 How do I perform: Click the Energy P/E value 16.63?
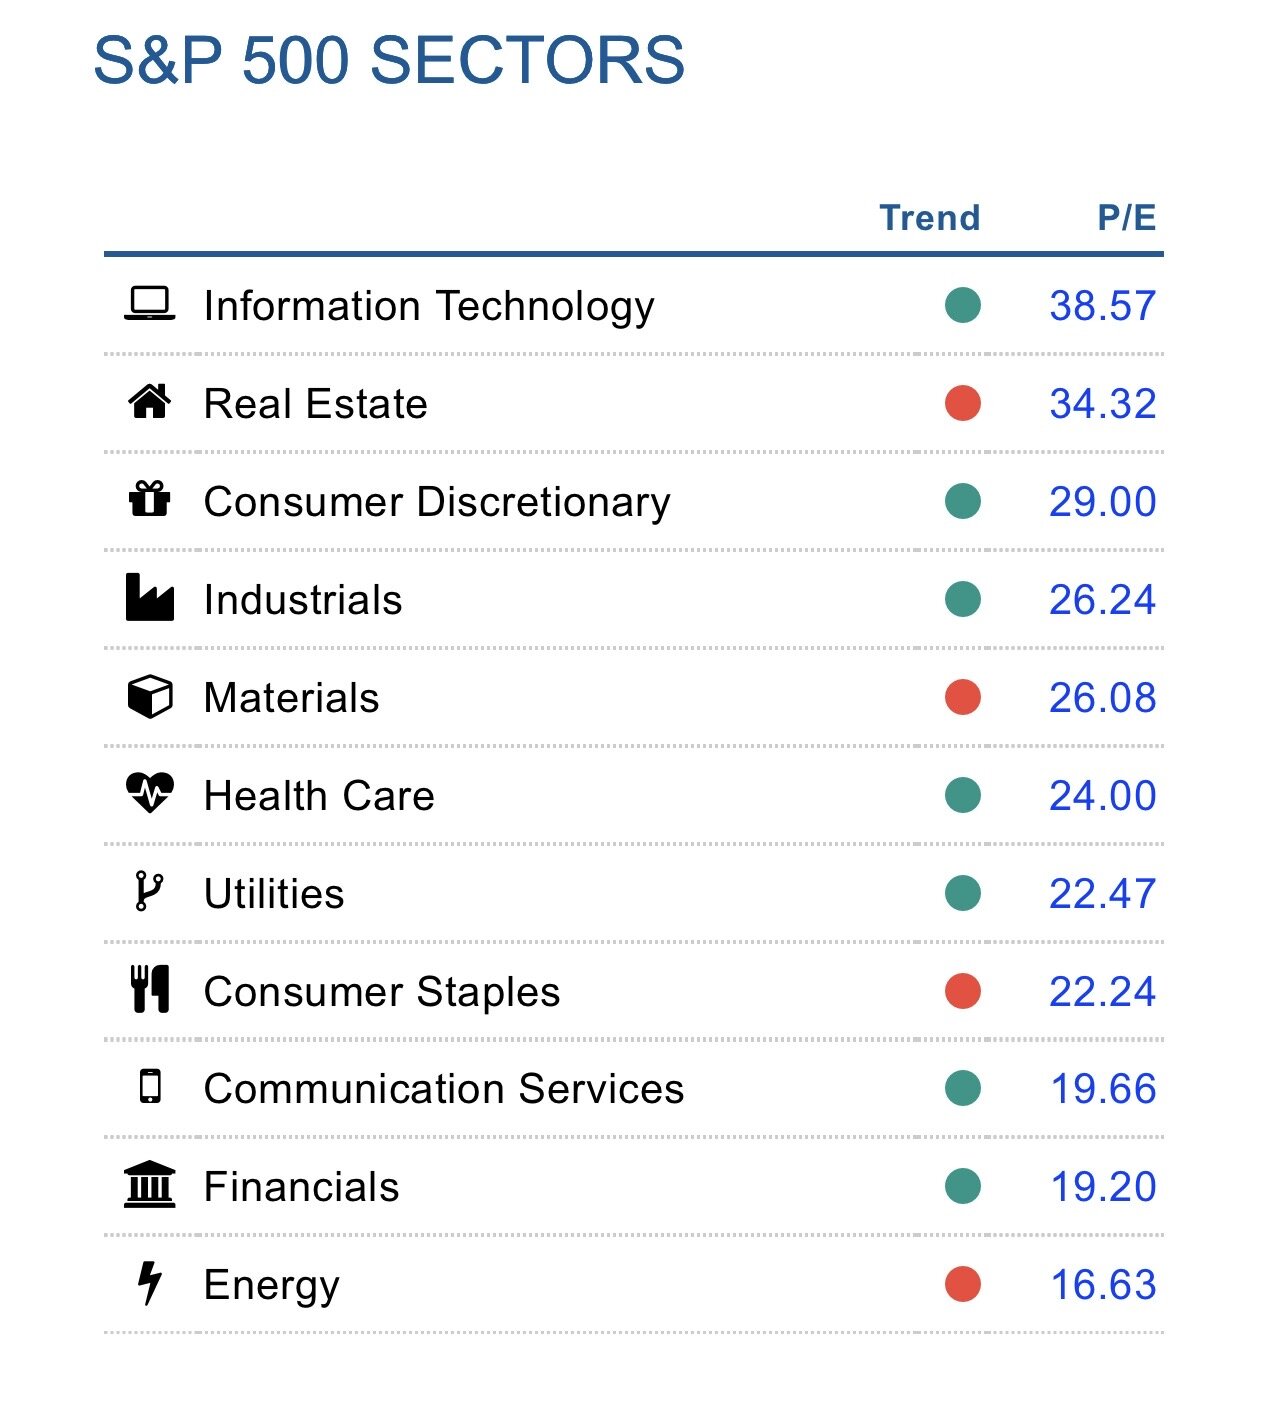[x=1102, y=1285]
